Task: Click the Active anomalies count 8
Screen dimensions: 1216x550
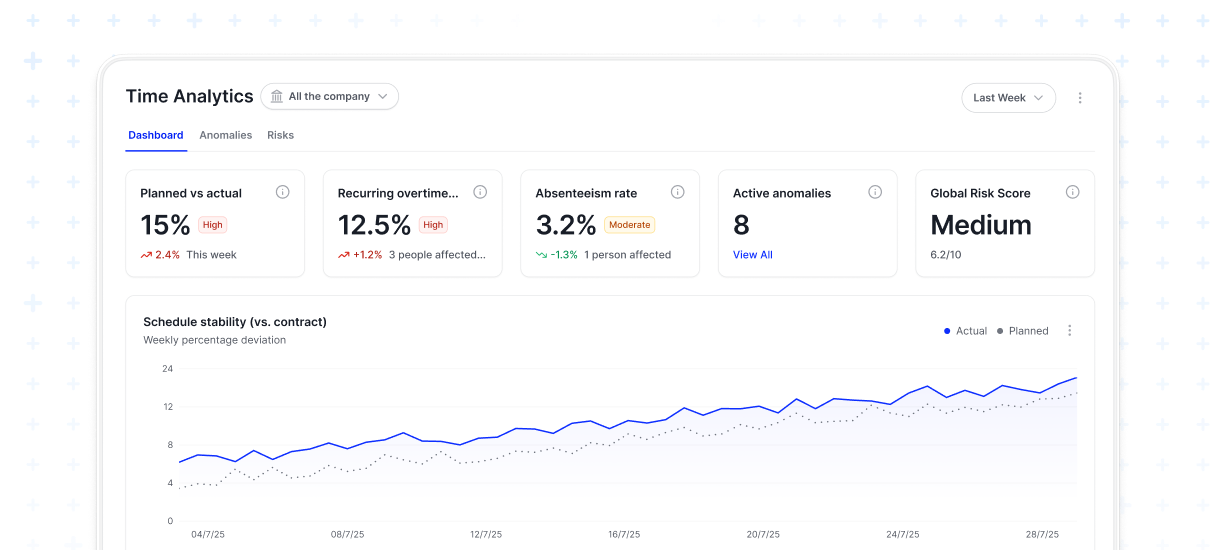Action: 741,225
